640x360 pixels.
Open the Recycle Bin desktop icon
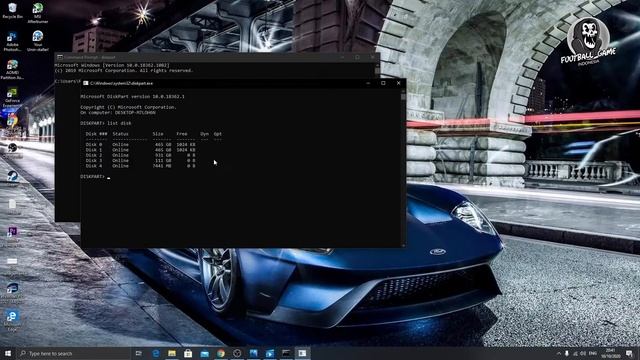[12, 11]
